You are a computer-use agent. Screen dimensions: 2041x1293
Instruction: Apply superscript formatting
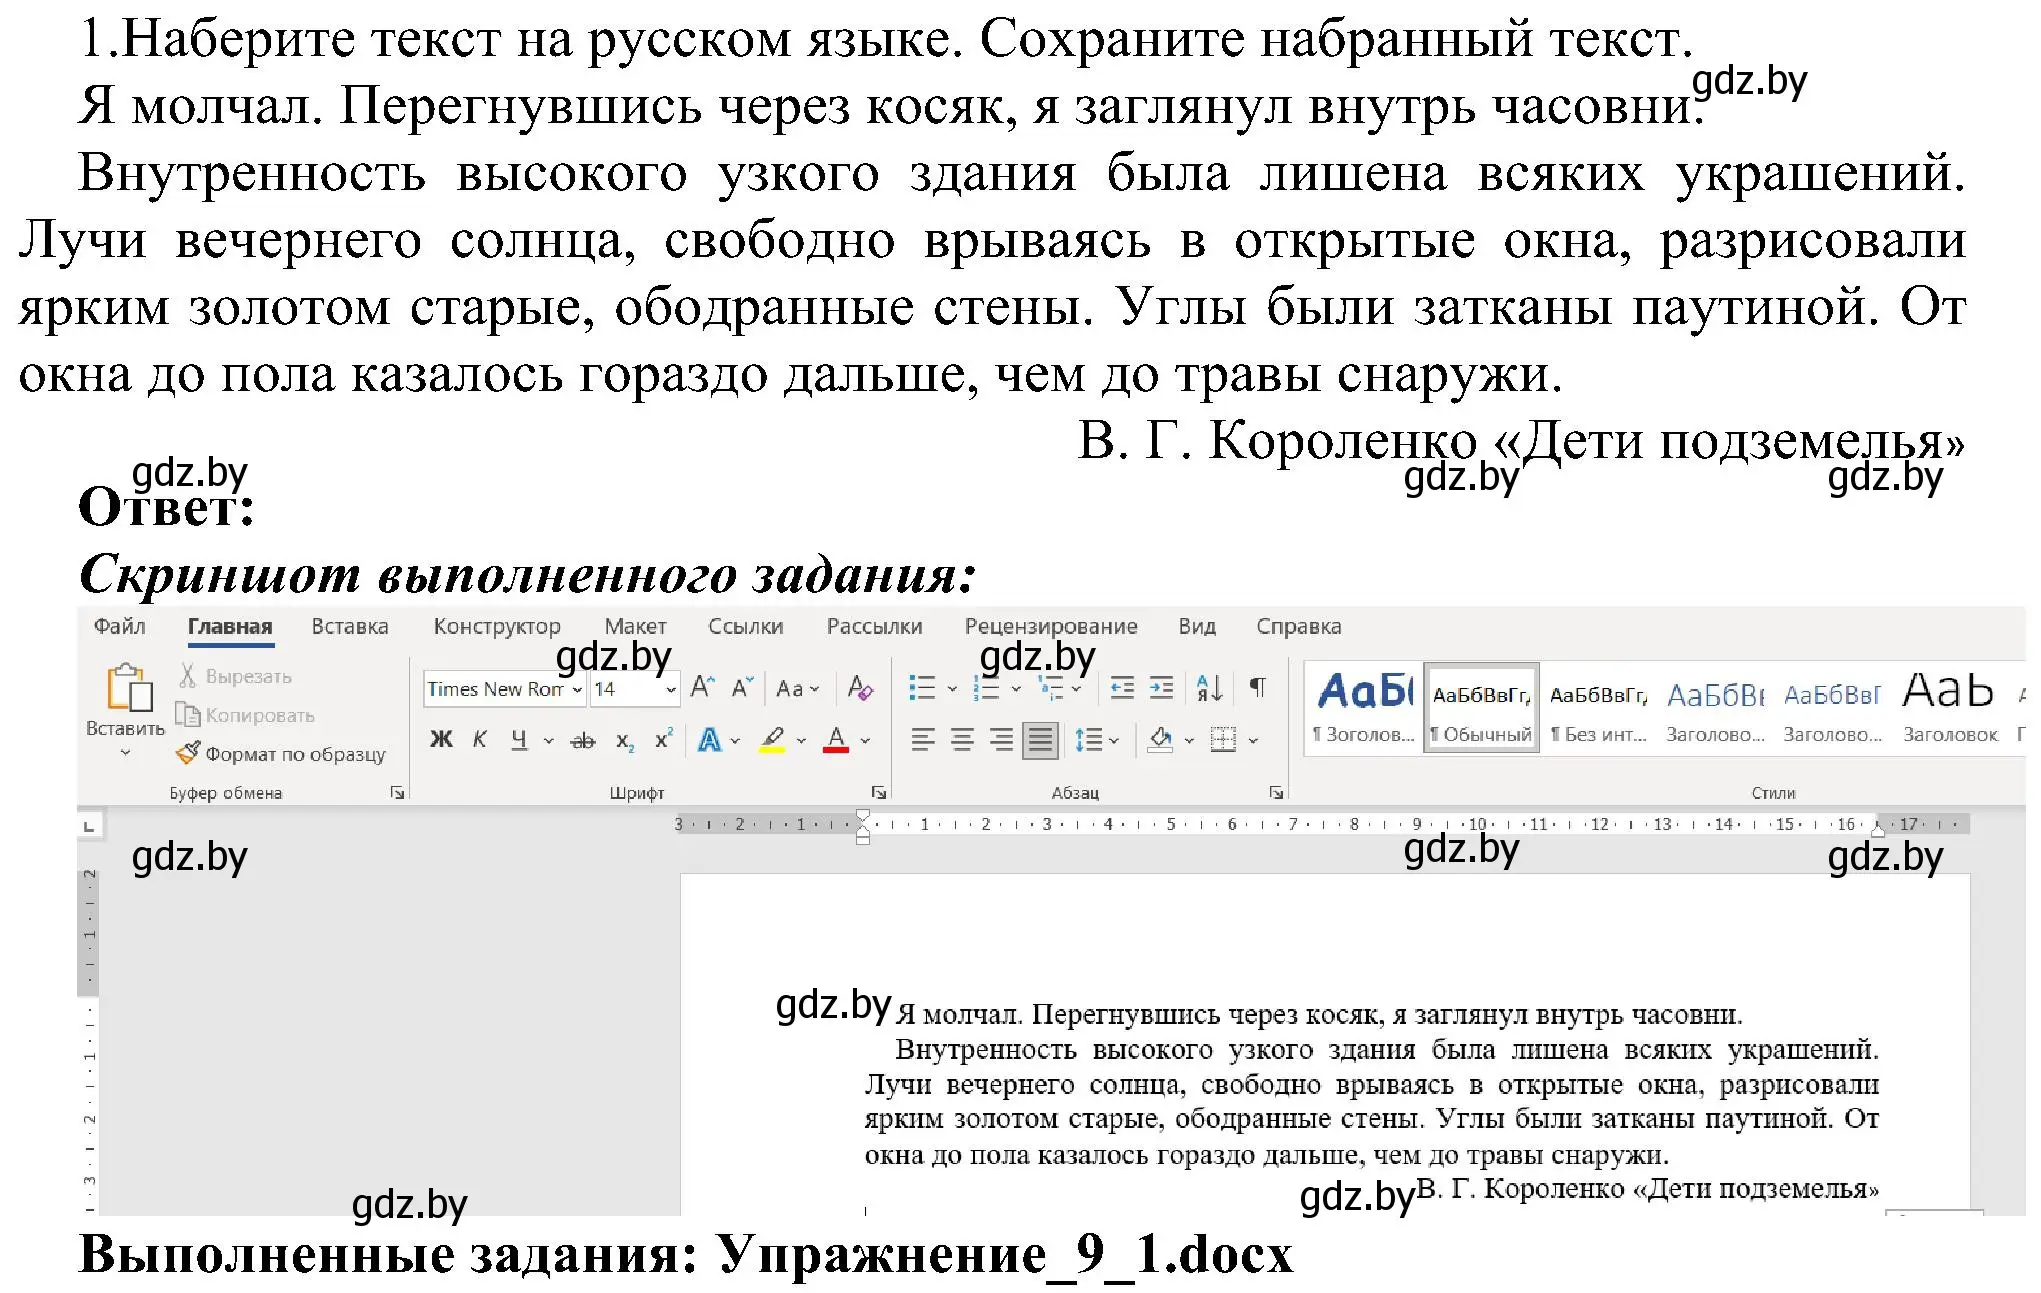(663, 740)
